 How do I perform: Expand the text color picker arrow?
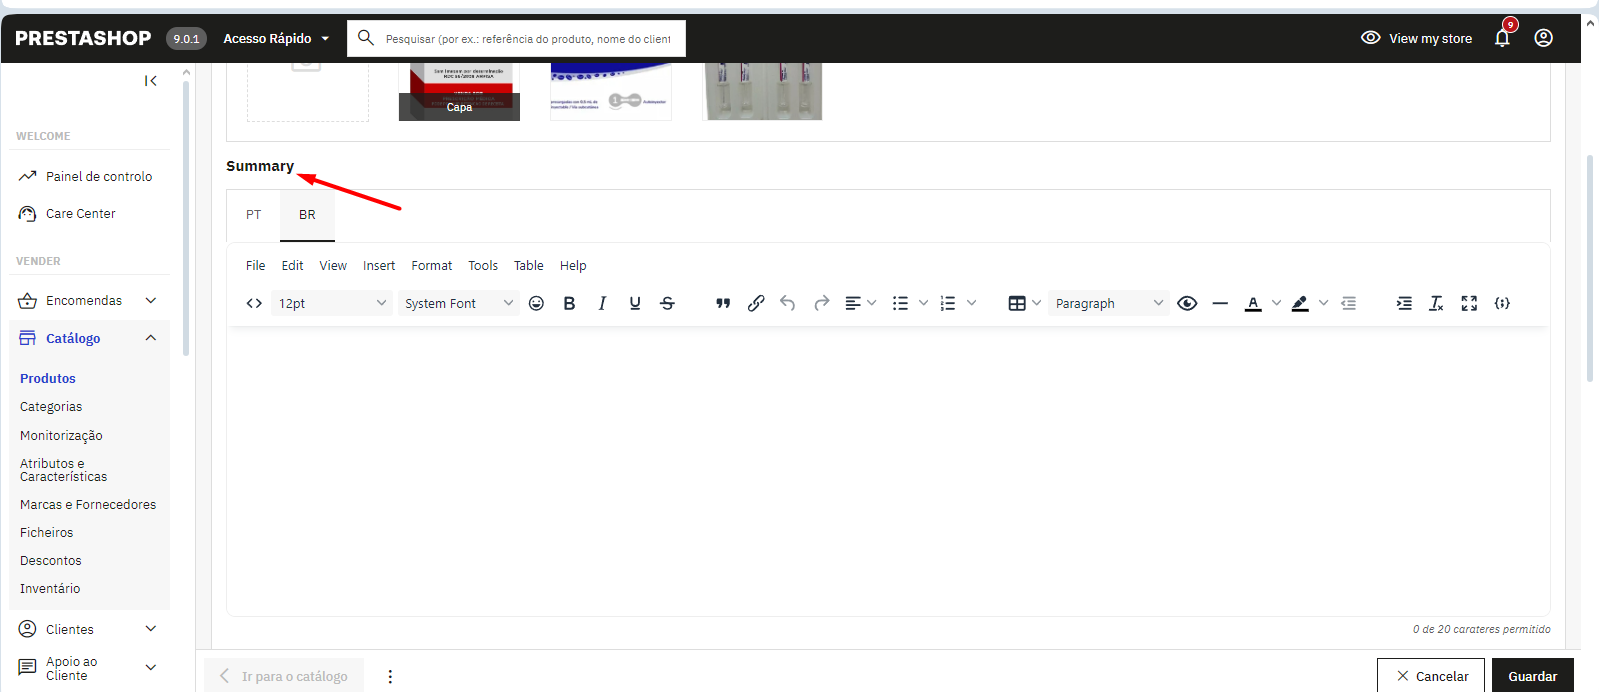[x=1276, y=303]
